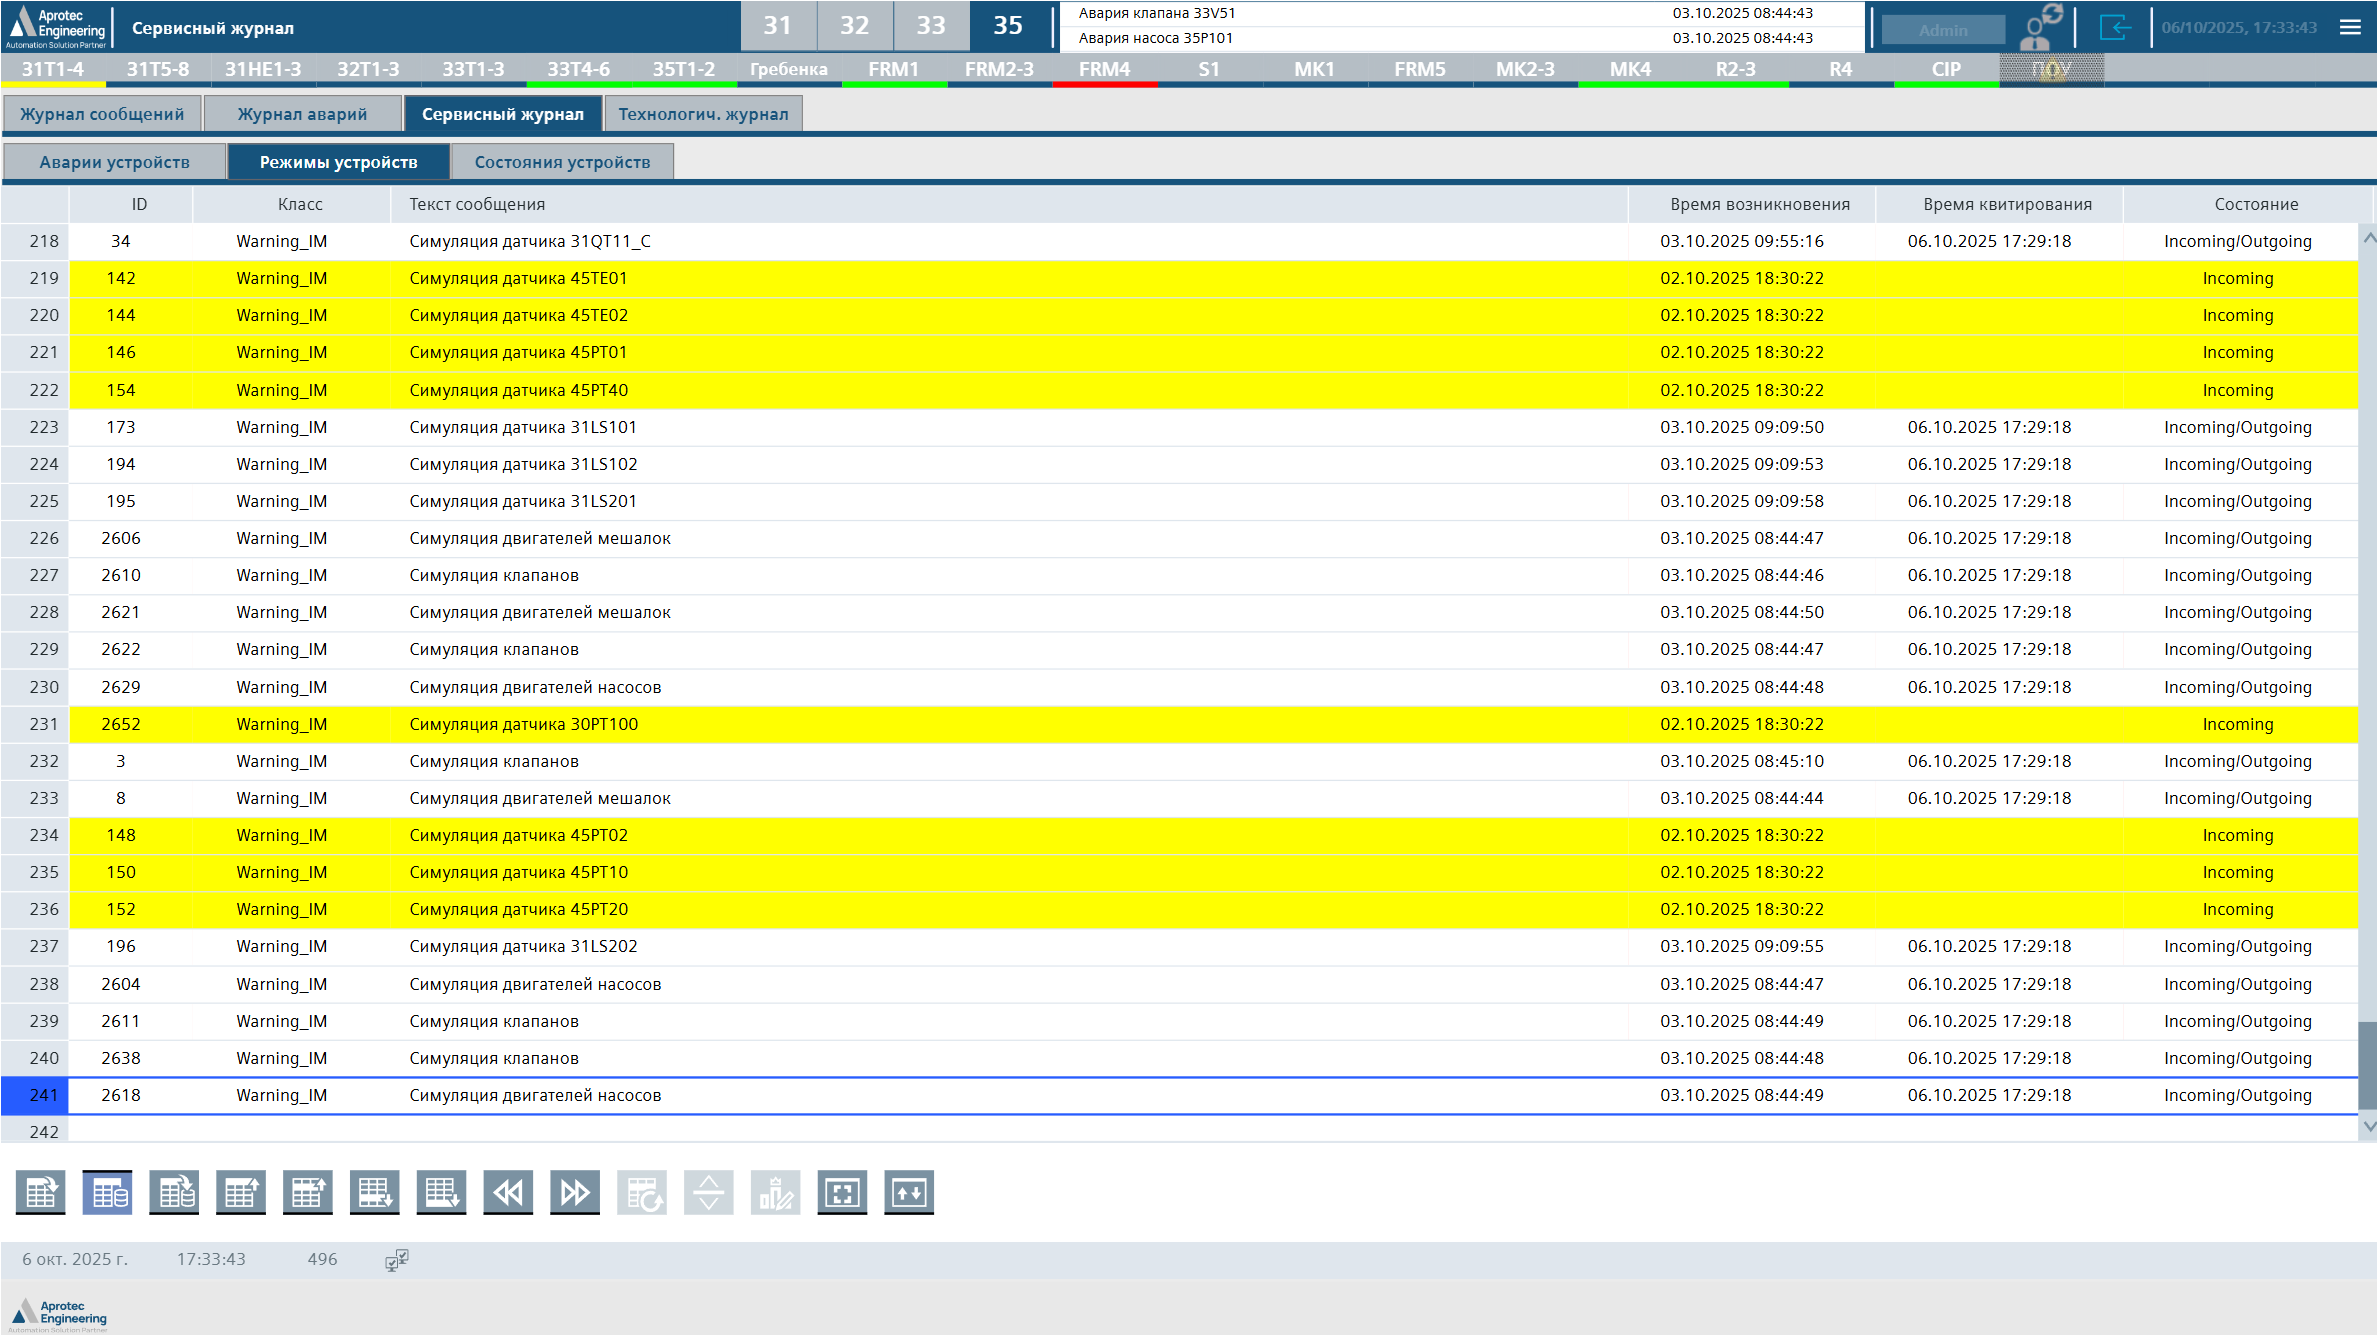
Task: Click the scroll down arrow of table
Action: [x=2368, y=1127]
